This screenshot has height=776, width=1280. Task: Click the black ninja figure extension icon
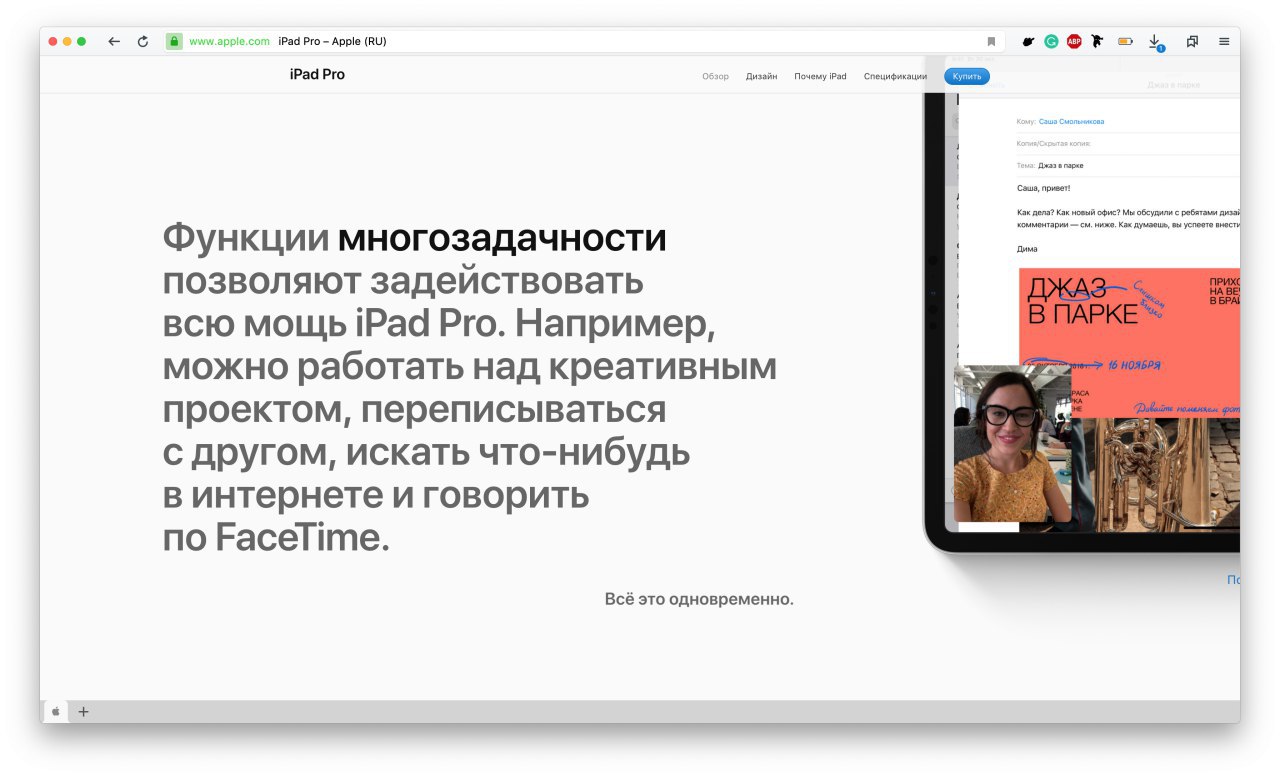click(x=1099, y=41)
